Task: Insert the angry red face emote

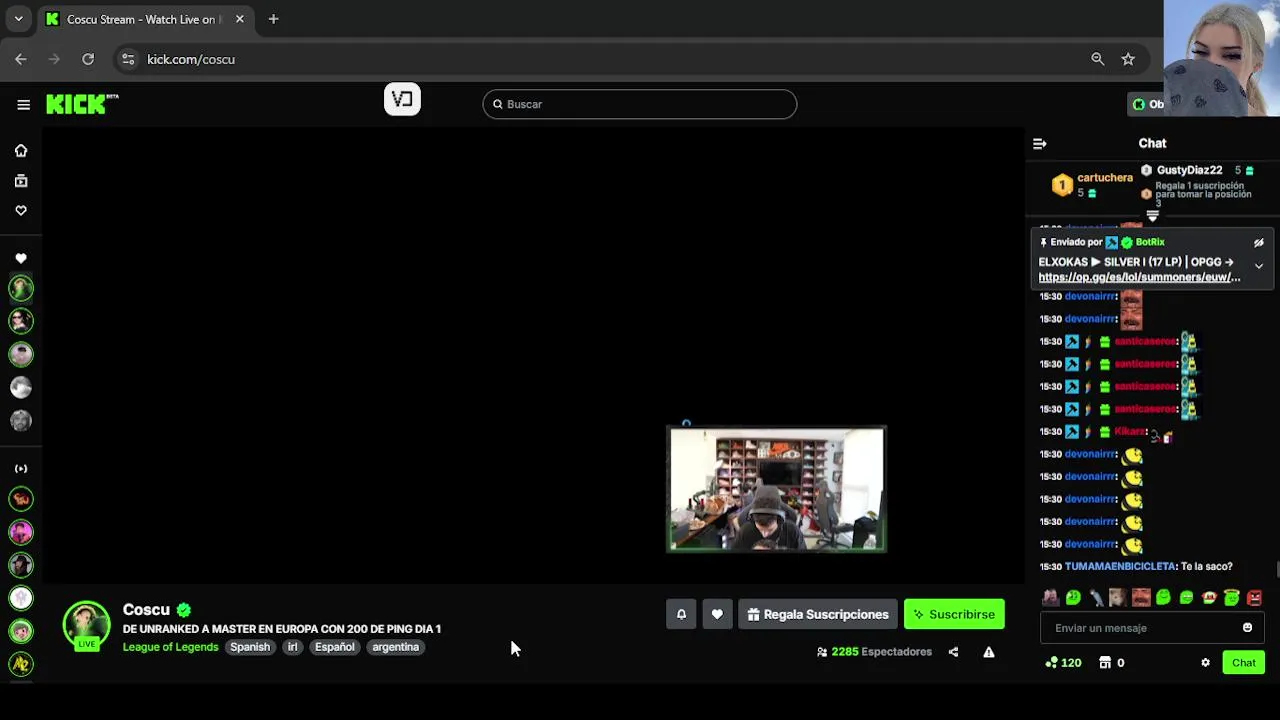Action: pyautogui.click(x=1255, y=598)
